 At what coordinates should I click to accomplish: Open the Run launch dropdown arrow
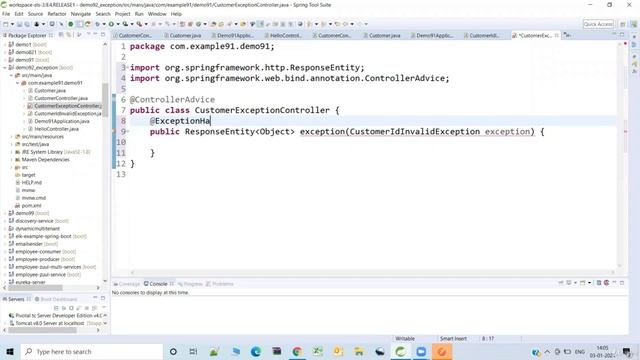[118, 24]
